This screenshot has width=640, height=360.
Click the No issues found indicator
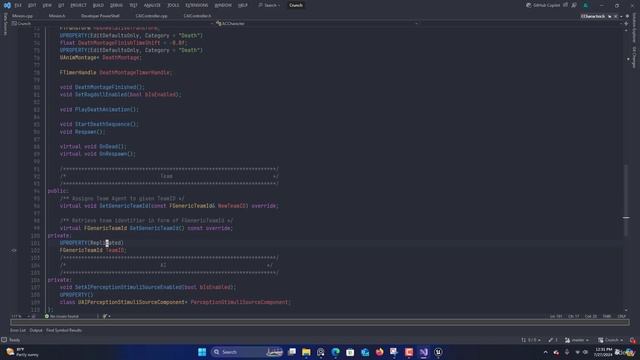click(x=62, y=316)
